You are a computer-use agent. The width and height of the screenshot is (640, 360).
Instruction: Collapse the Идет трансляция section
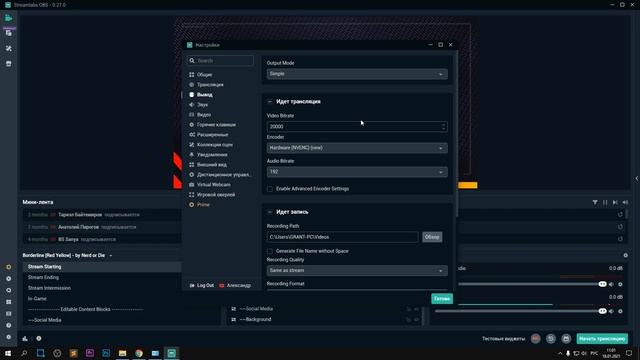[x=270, y=102]
